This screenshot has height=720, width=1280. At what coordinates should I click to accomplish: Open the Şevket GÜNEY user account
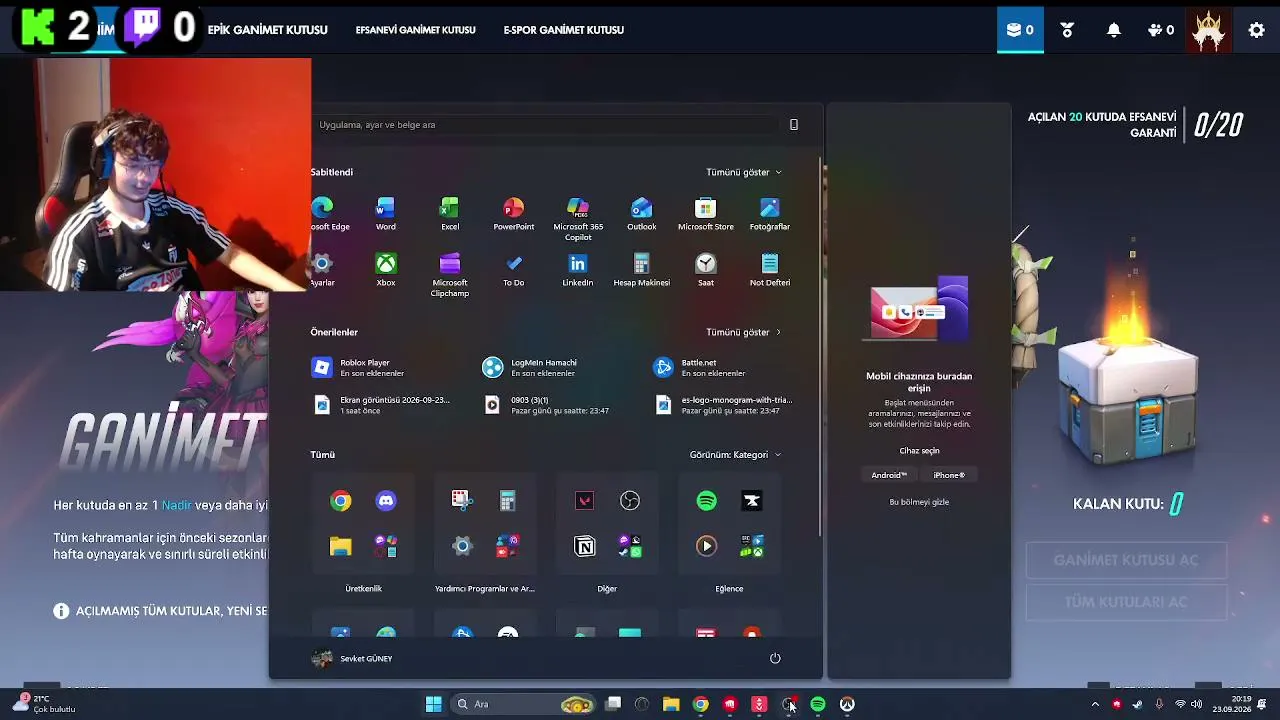tap(352, 658)
